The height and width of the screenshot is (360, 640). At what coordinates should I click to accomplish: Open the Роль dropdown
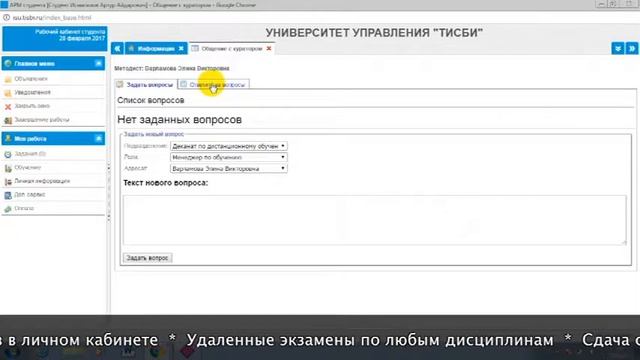tap(229, 157)
